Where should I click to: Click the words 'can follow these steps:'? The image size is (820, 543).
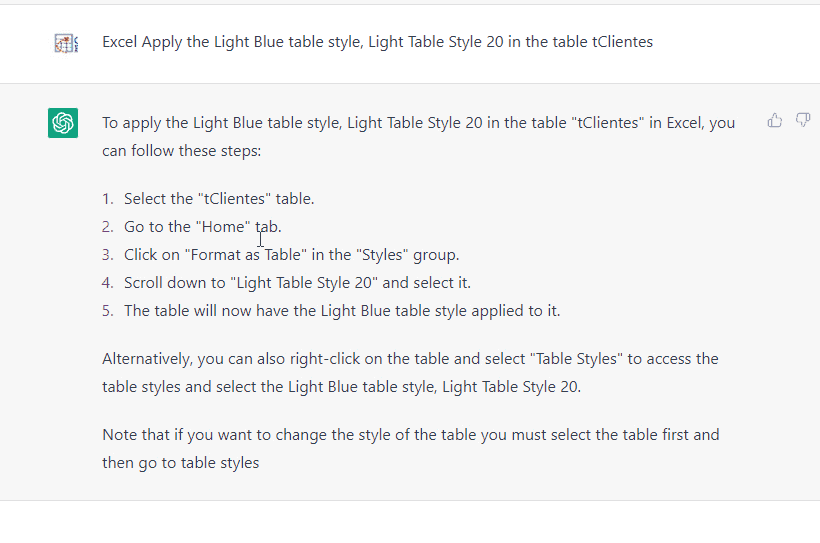pos(181,151)
